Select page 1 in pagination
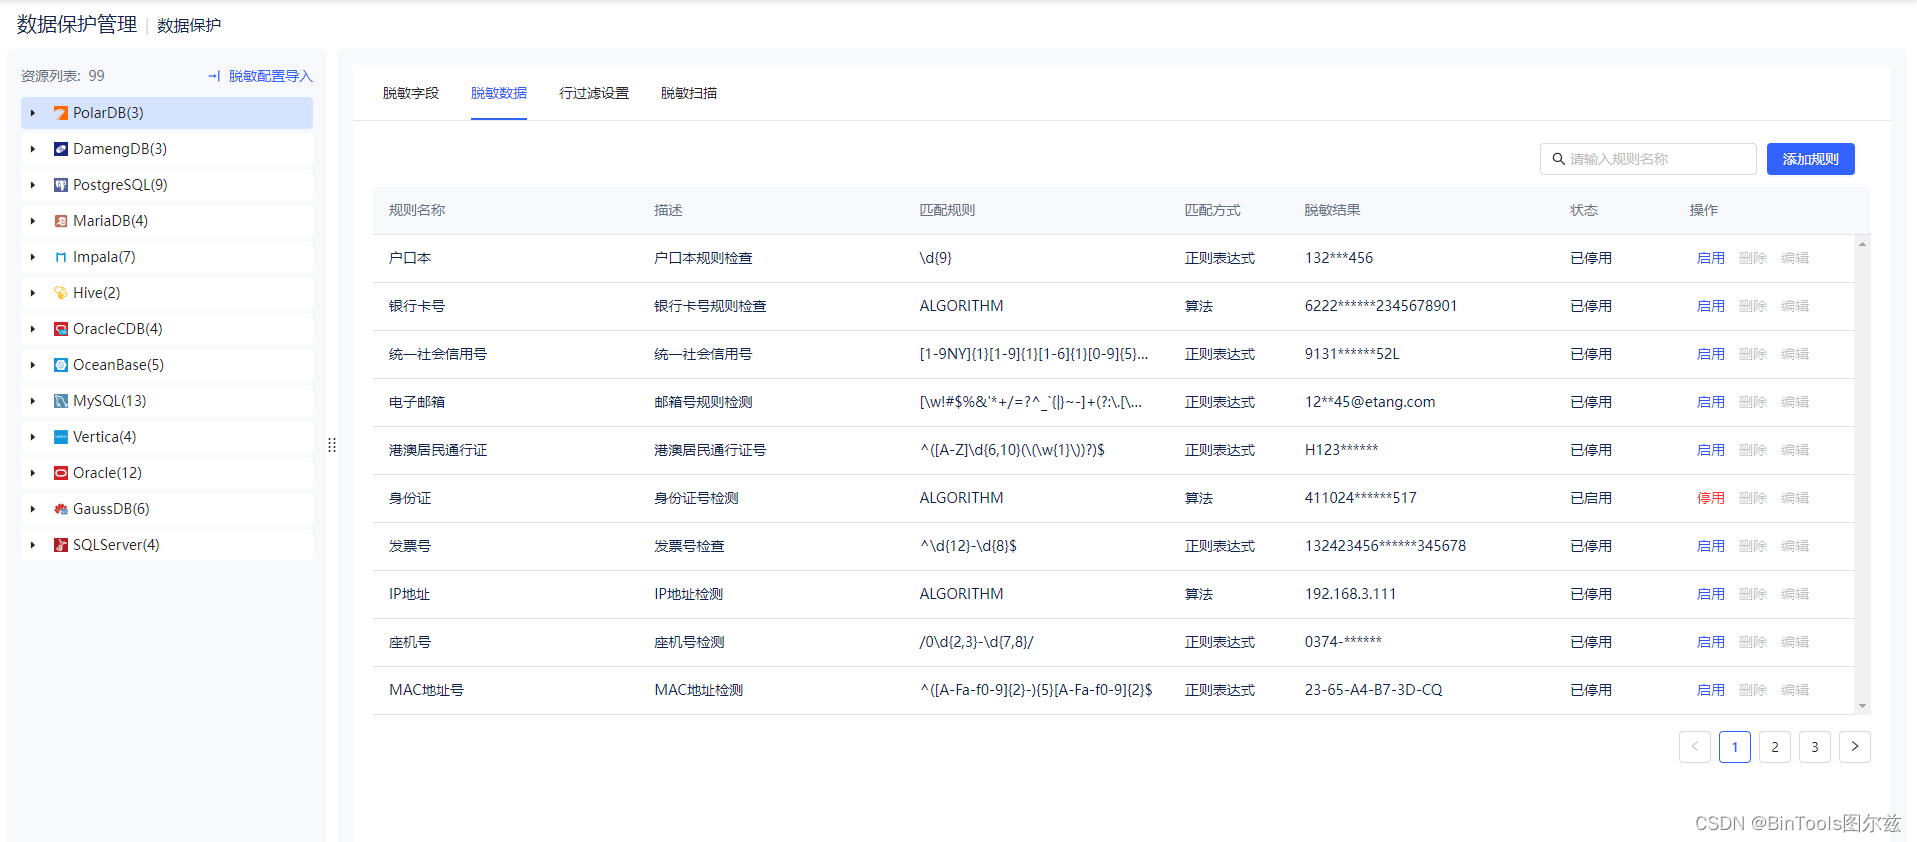 pyautogui.click(x=1735, y=747)
